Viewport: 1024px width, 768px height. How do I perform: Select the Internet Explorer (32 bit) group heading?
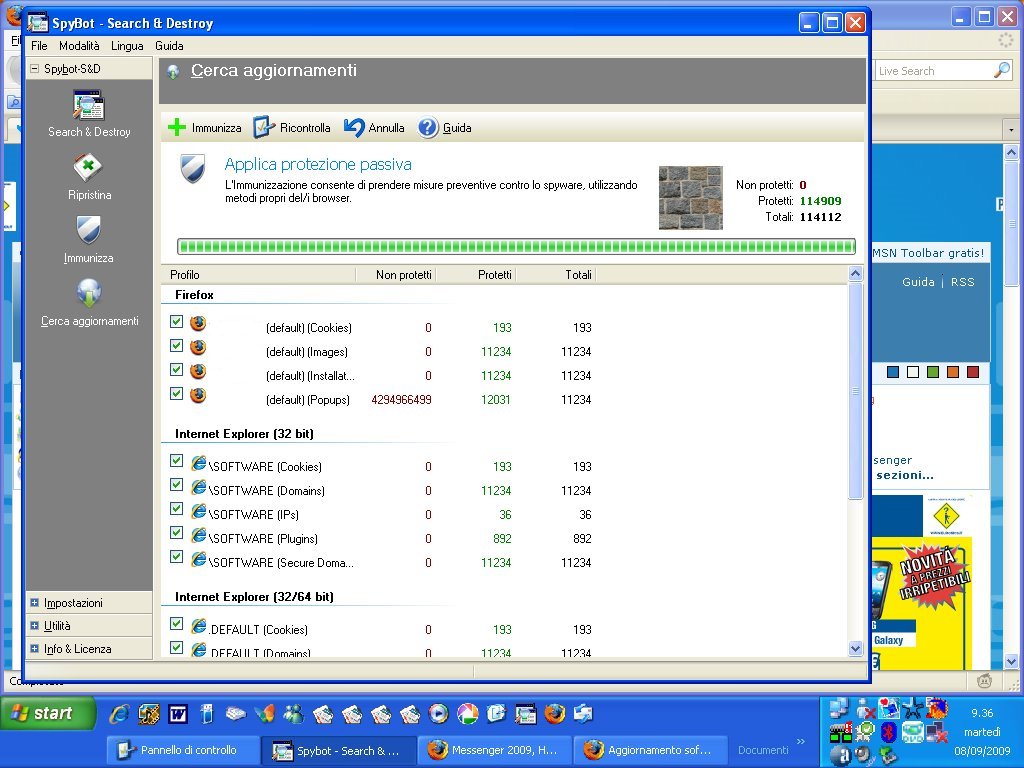[244, 434]
